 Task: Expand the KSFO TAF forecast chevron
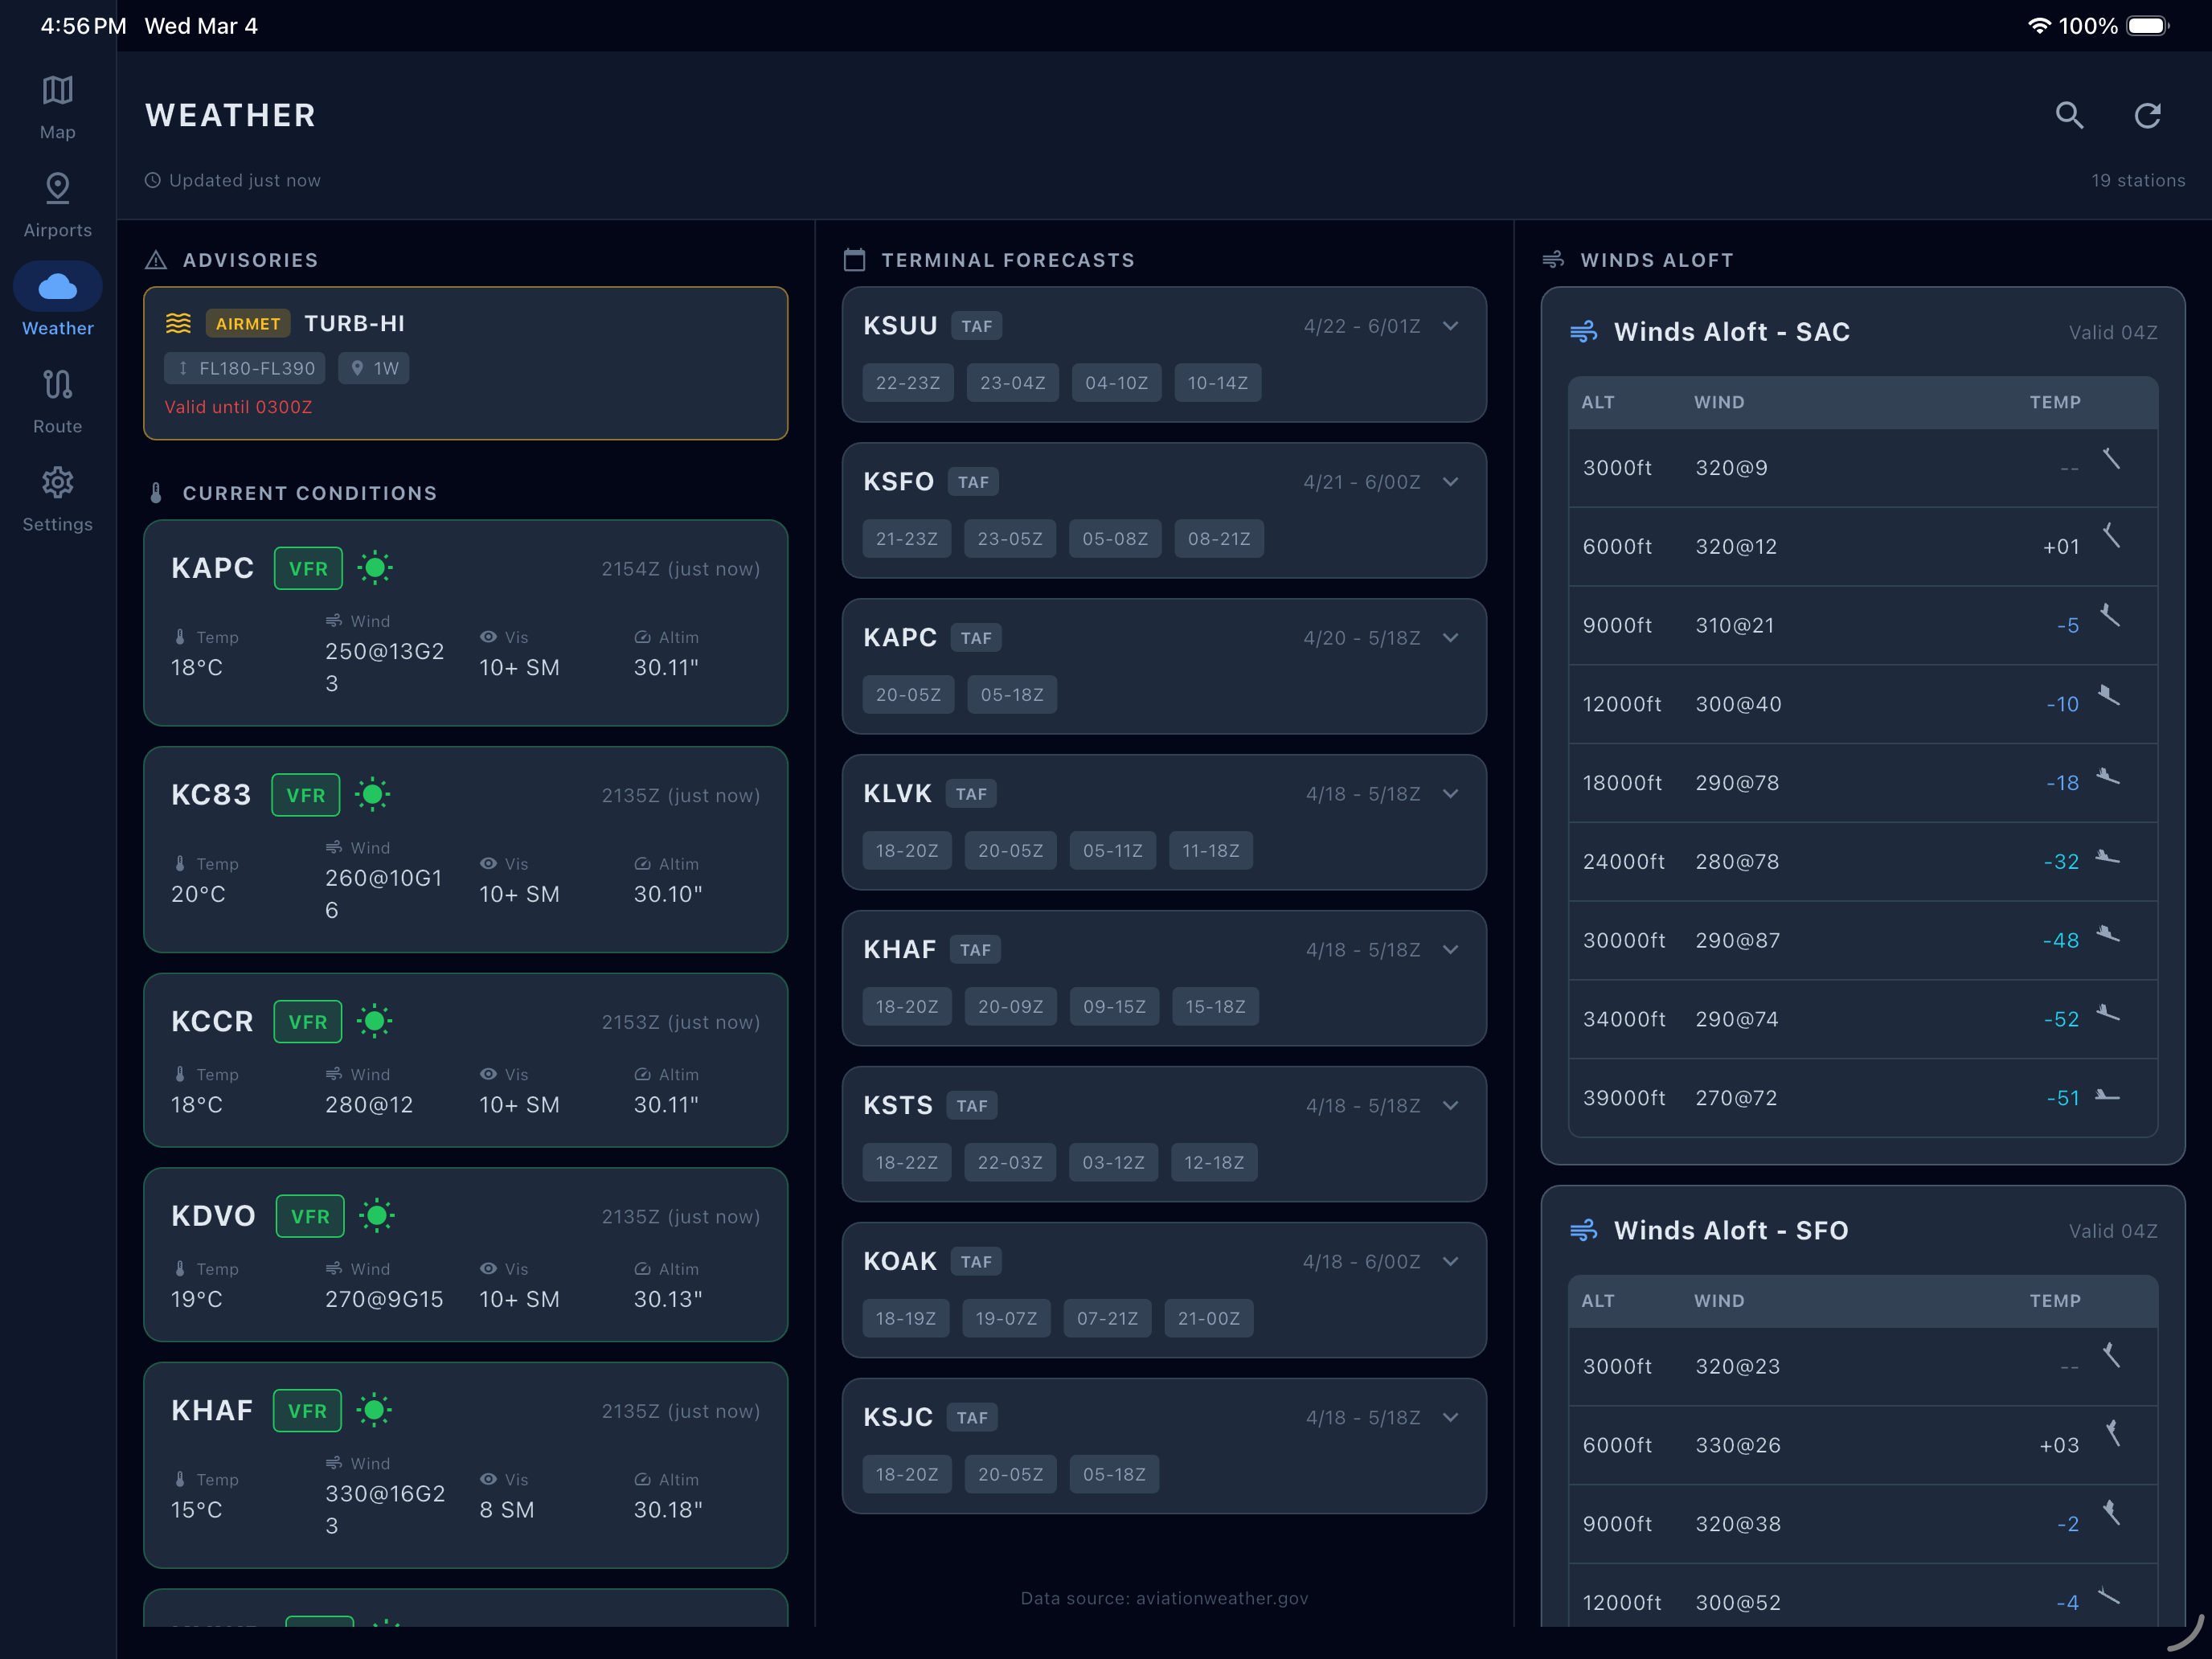[1451, 482]
